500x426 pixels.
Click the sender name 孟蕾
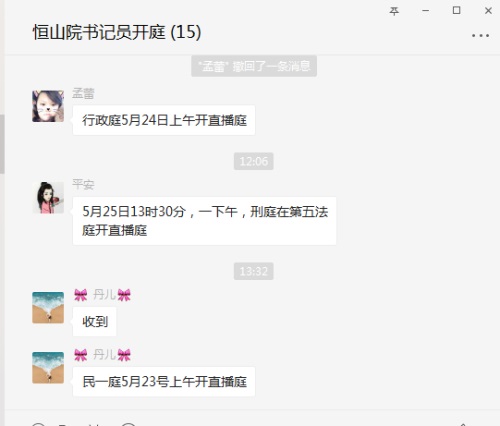[x=83, y=94]
